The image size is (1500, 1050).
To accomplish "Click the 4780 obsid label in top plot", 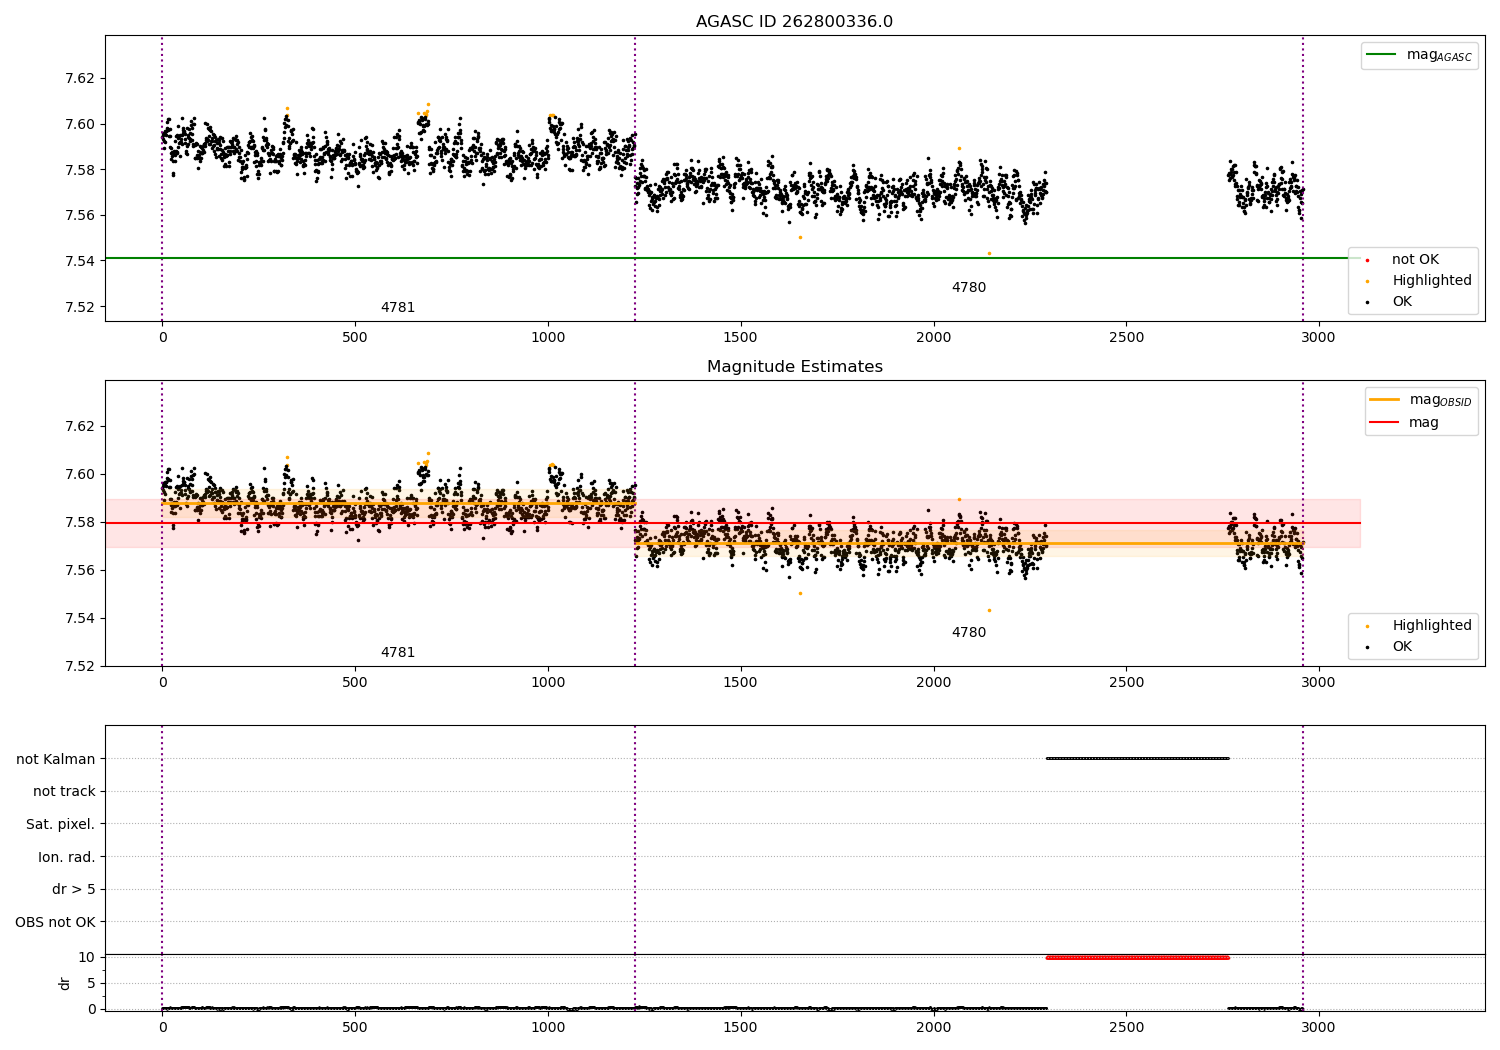I will pos(969,288).
